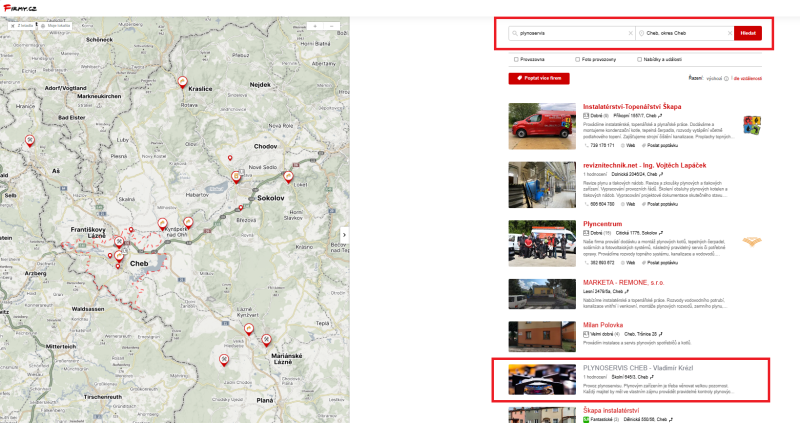Open the red van thumbnail for Škapa
This screenshot has height=423, width=800.
pos(542,126)
